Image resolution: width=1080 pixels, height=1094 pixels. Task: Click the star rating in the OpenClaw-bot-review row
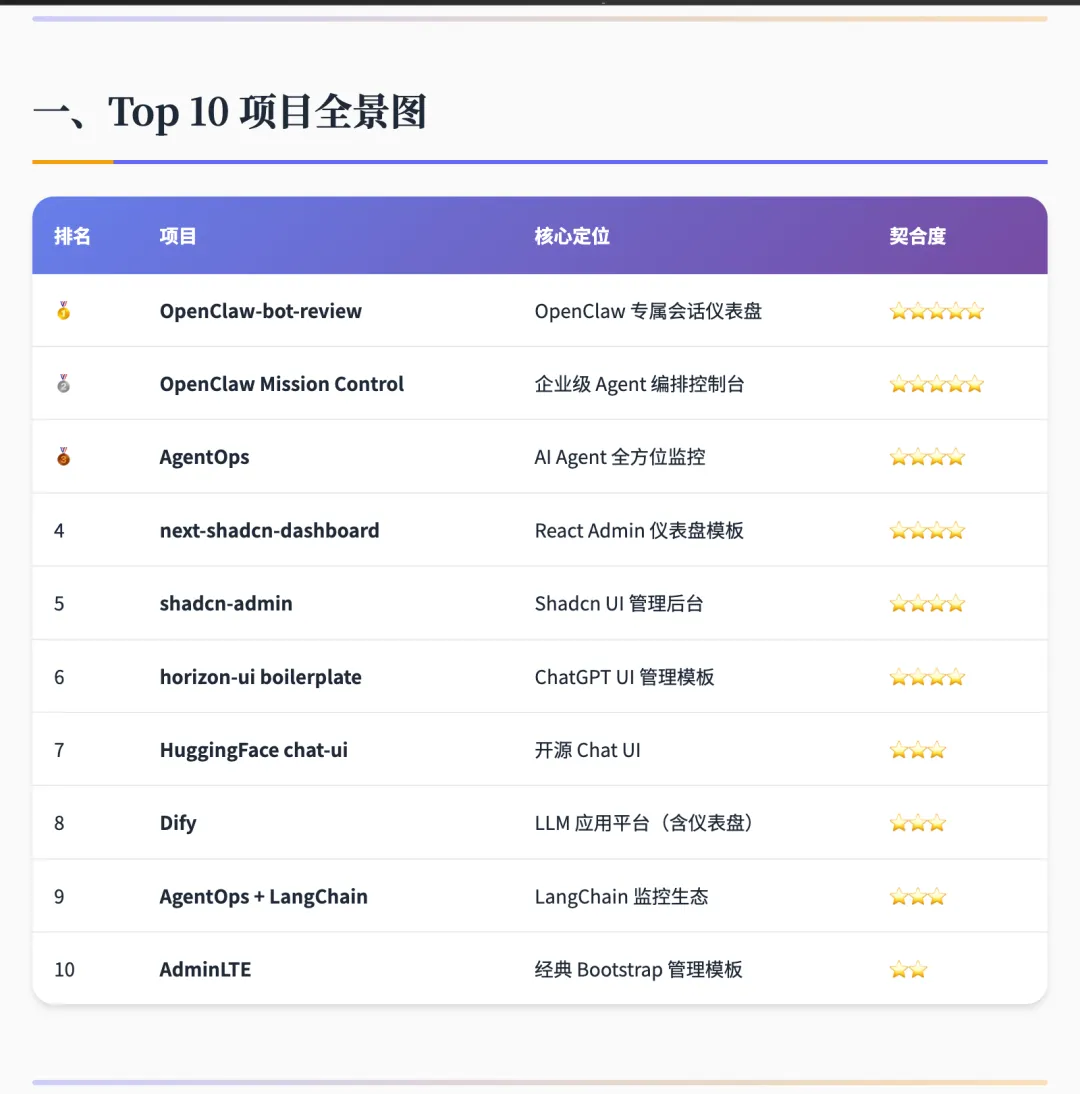tap(936, 311)
